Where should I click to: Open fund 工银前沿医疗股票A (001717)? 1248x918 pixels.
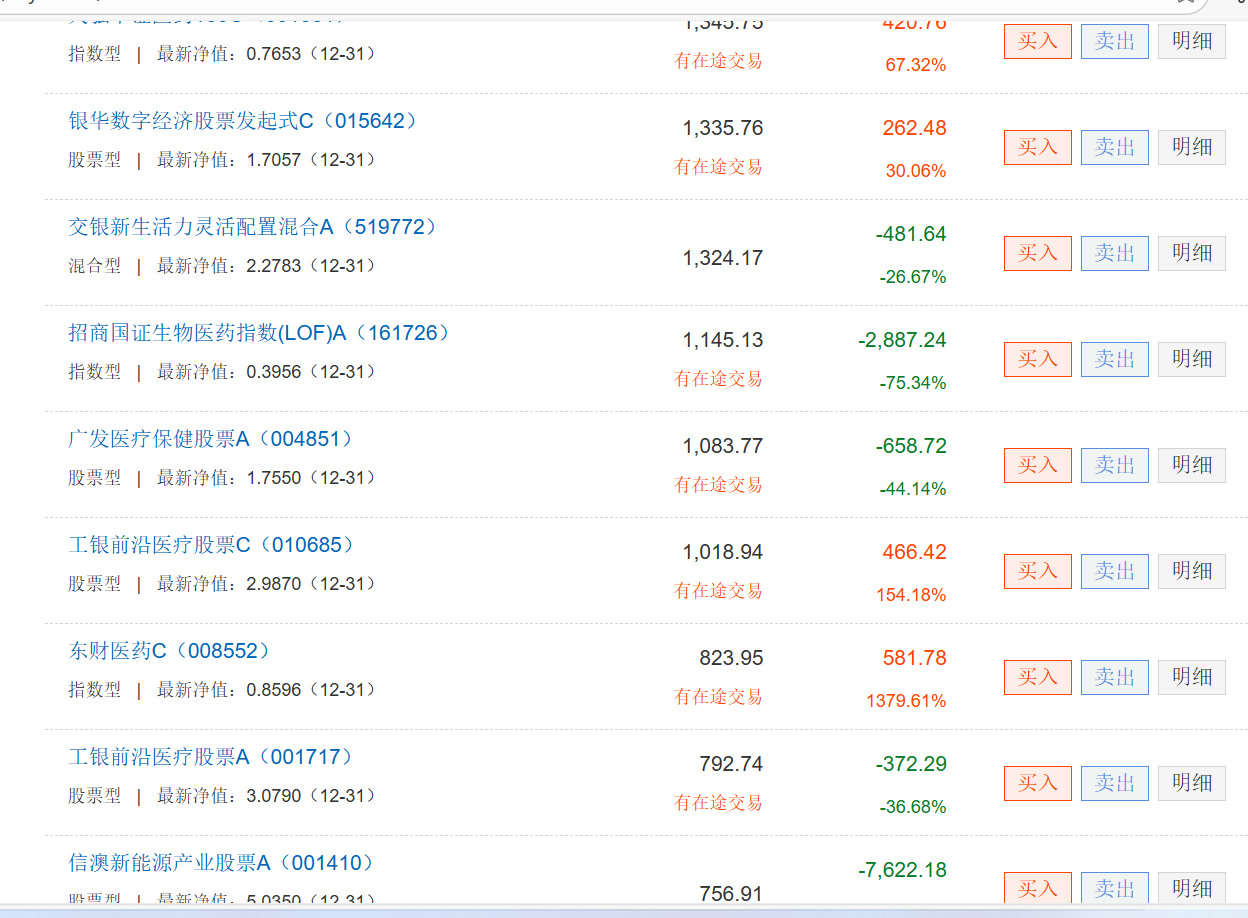click(x=212, y=757)
